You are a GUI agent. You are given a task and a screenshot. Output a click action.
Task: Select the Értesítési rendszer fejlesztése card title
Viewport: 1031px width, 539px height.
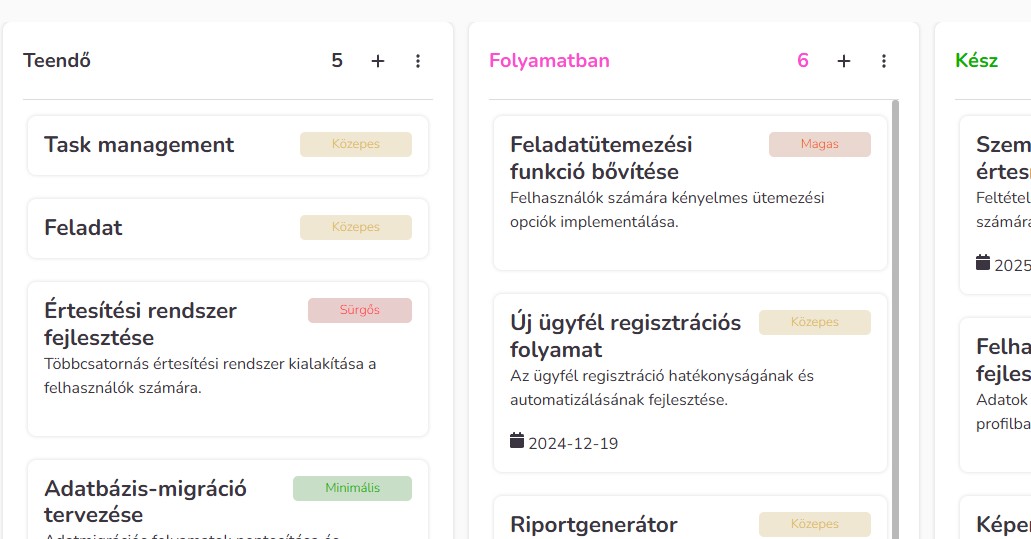[x=140, y=322]
